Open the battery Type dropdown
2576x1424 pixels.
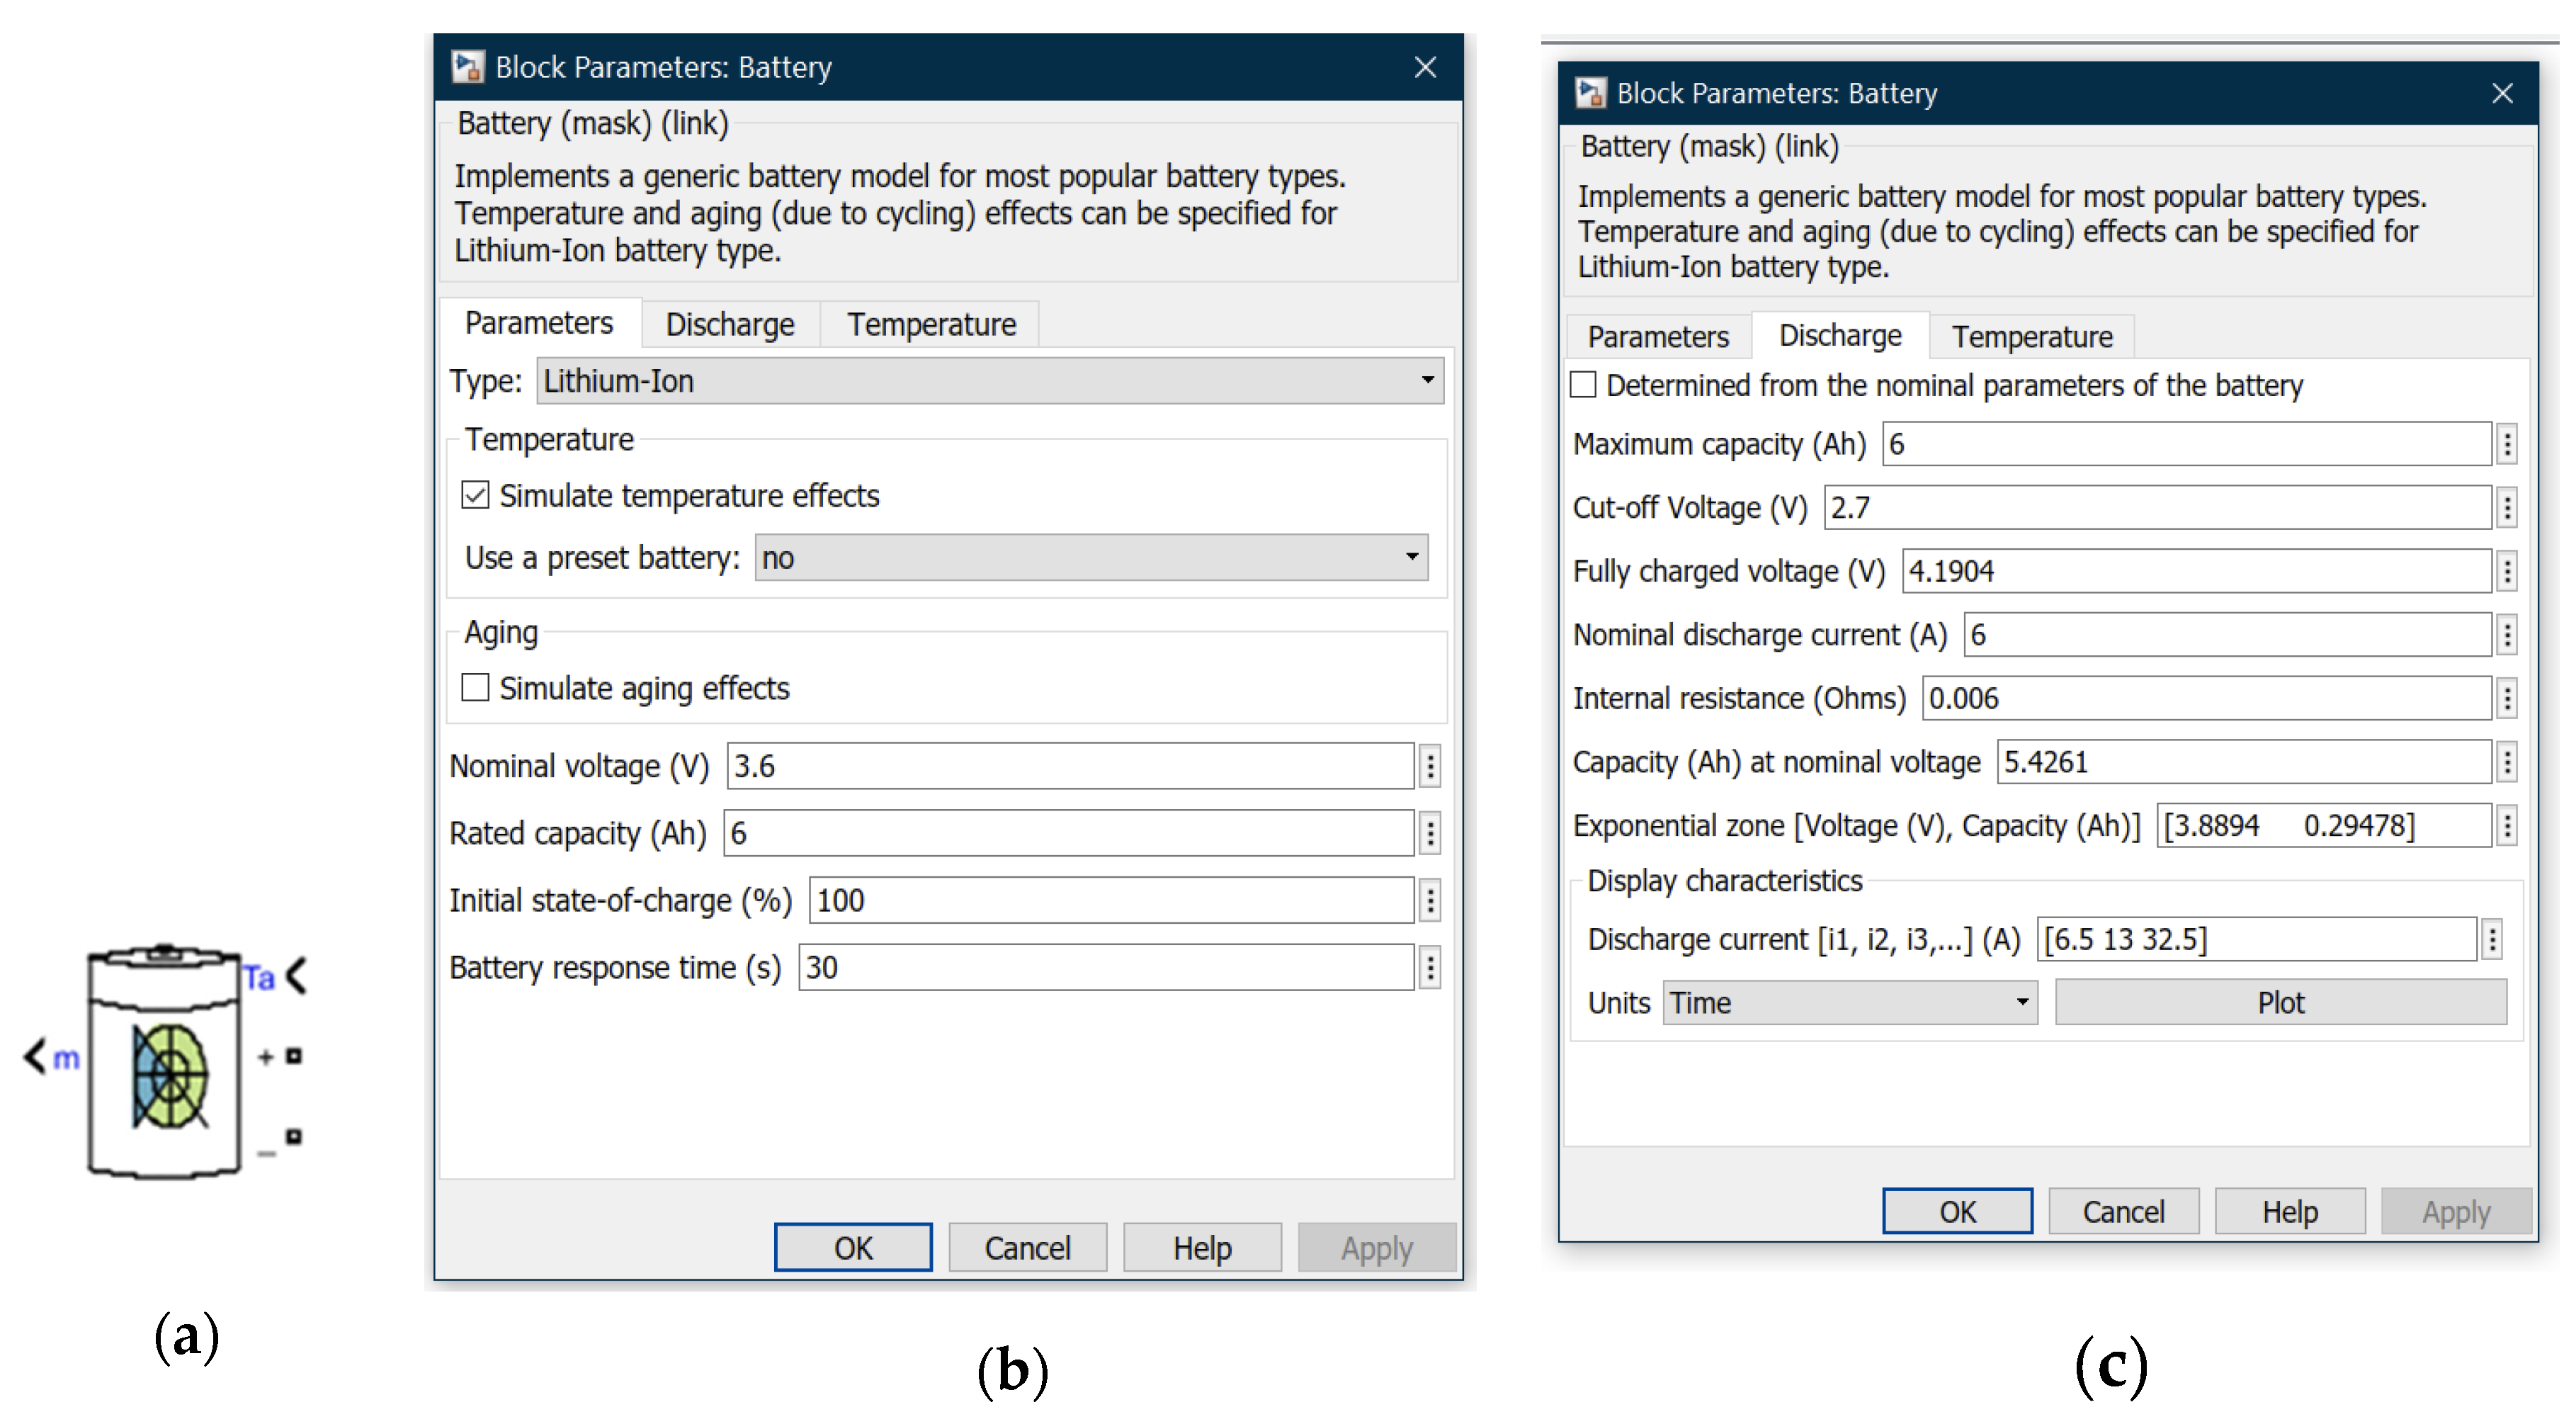(989, 381)
